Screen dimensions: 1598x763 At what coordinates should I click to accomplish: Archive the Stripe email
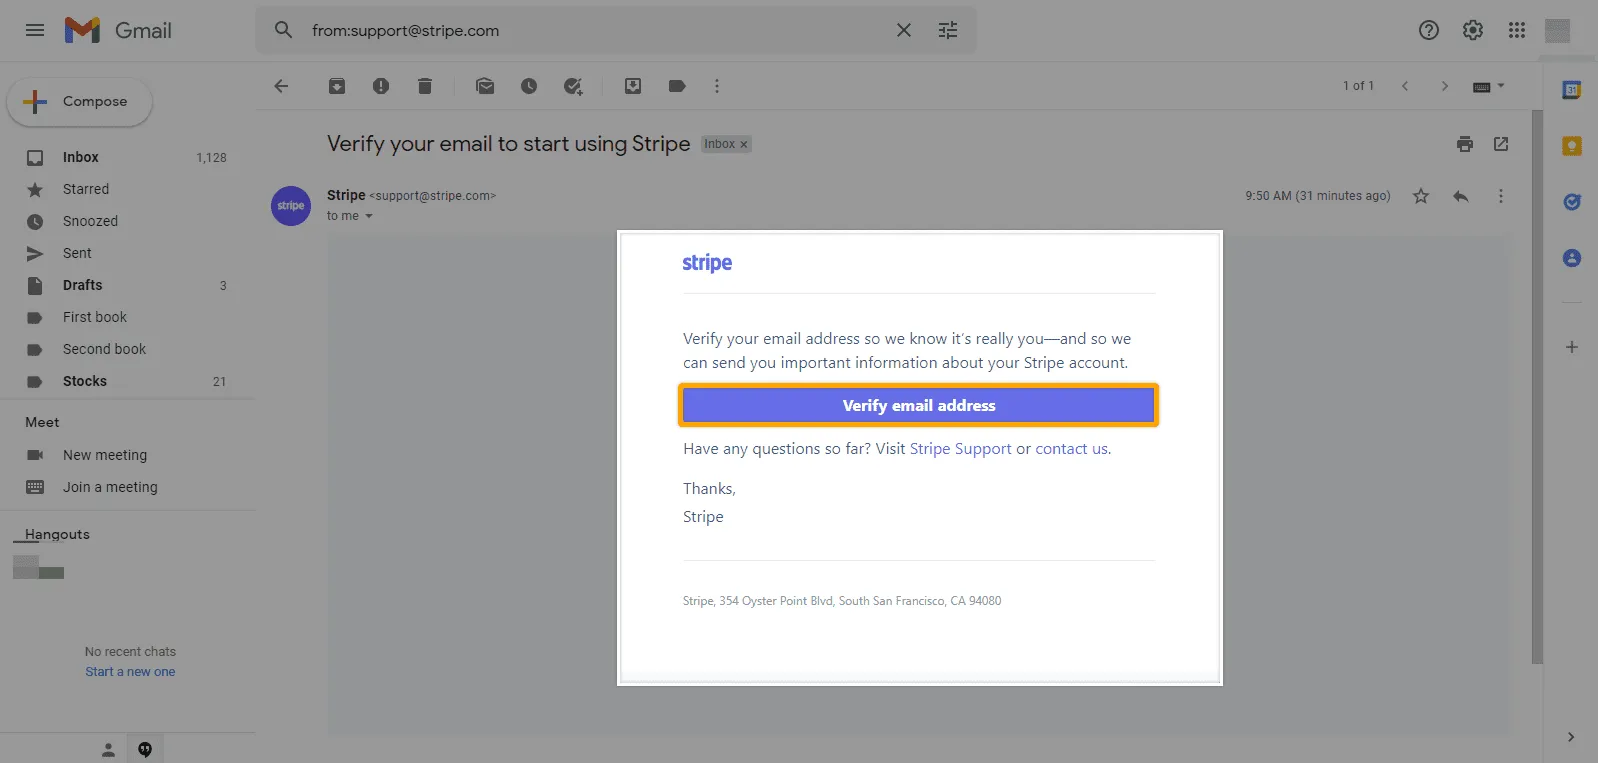(x=337, y=86)
